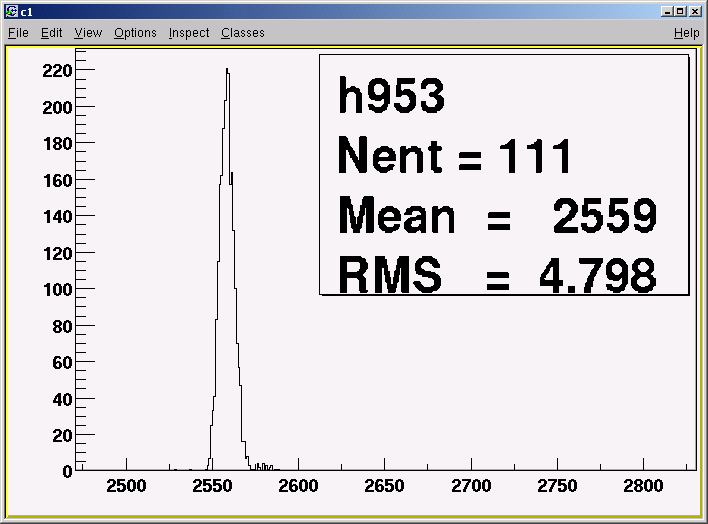Click y-axis label 120
This screenshot has width=708, height=524.
(57, 253)
